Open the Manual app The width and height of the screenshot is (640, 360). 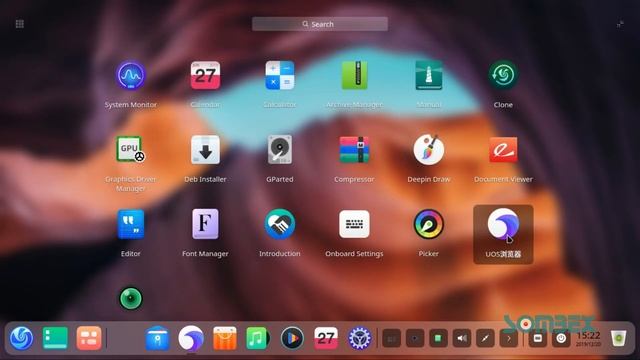(429, 76)
